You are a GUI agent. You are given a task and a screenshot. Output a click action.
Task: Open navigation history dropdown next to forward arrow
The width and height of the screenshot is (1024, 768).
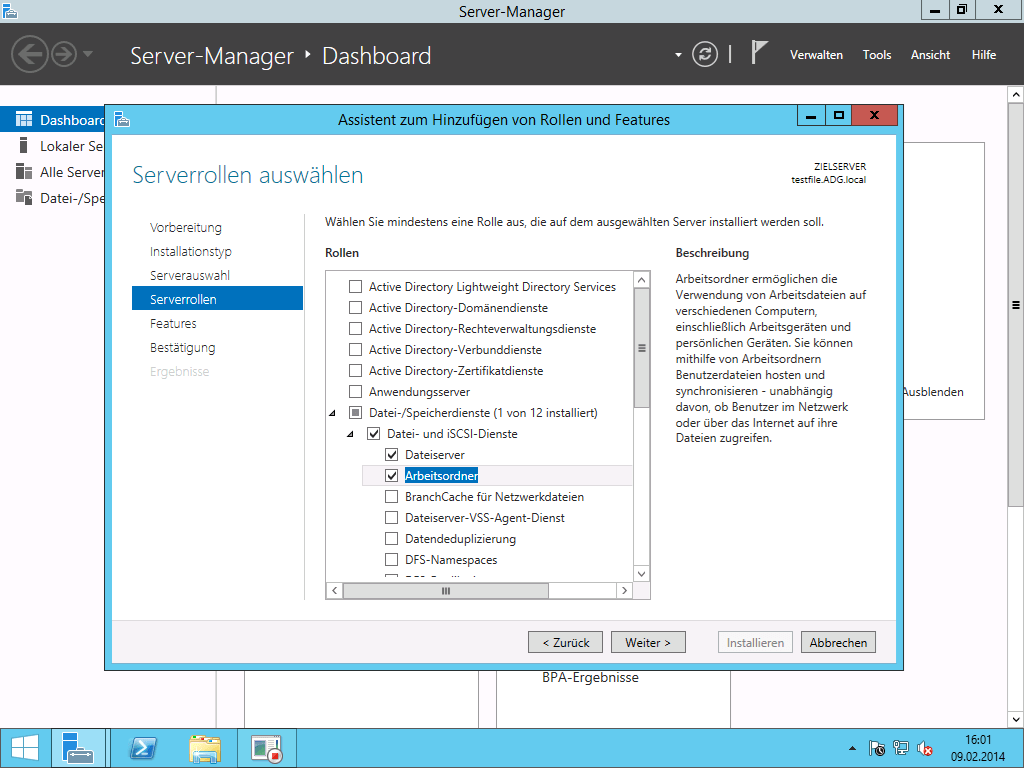pyautogui.click(x=88, y=54)
